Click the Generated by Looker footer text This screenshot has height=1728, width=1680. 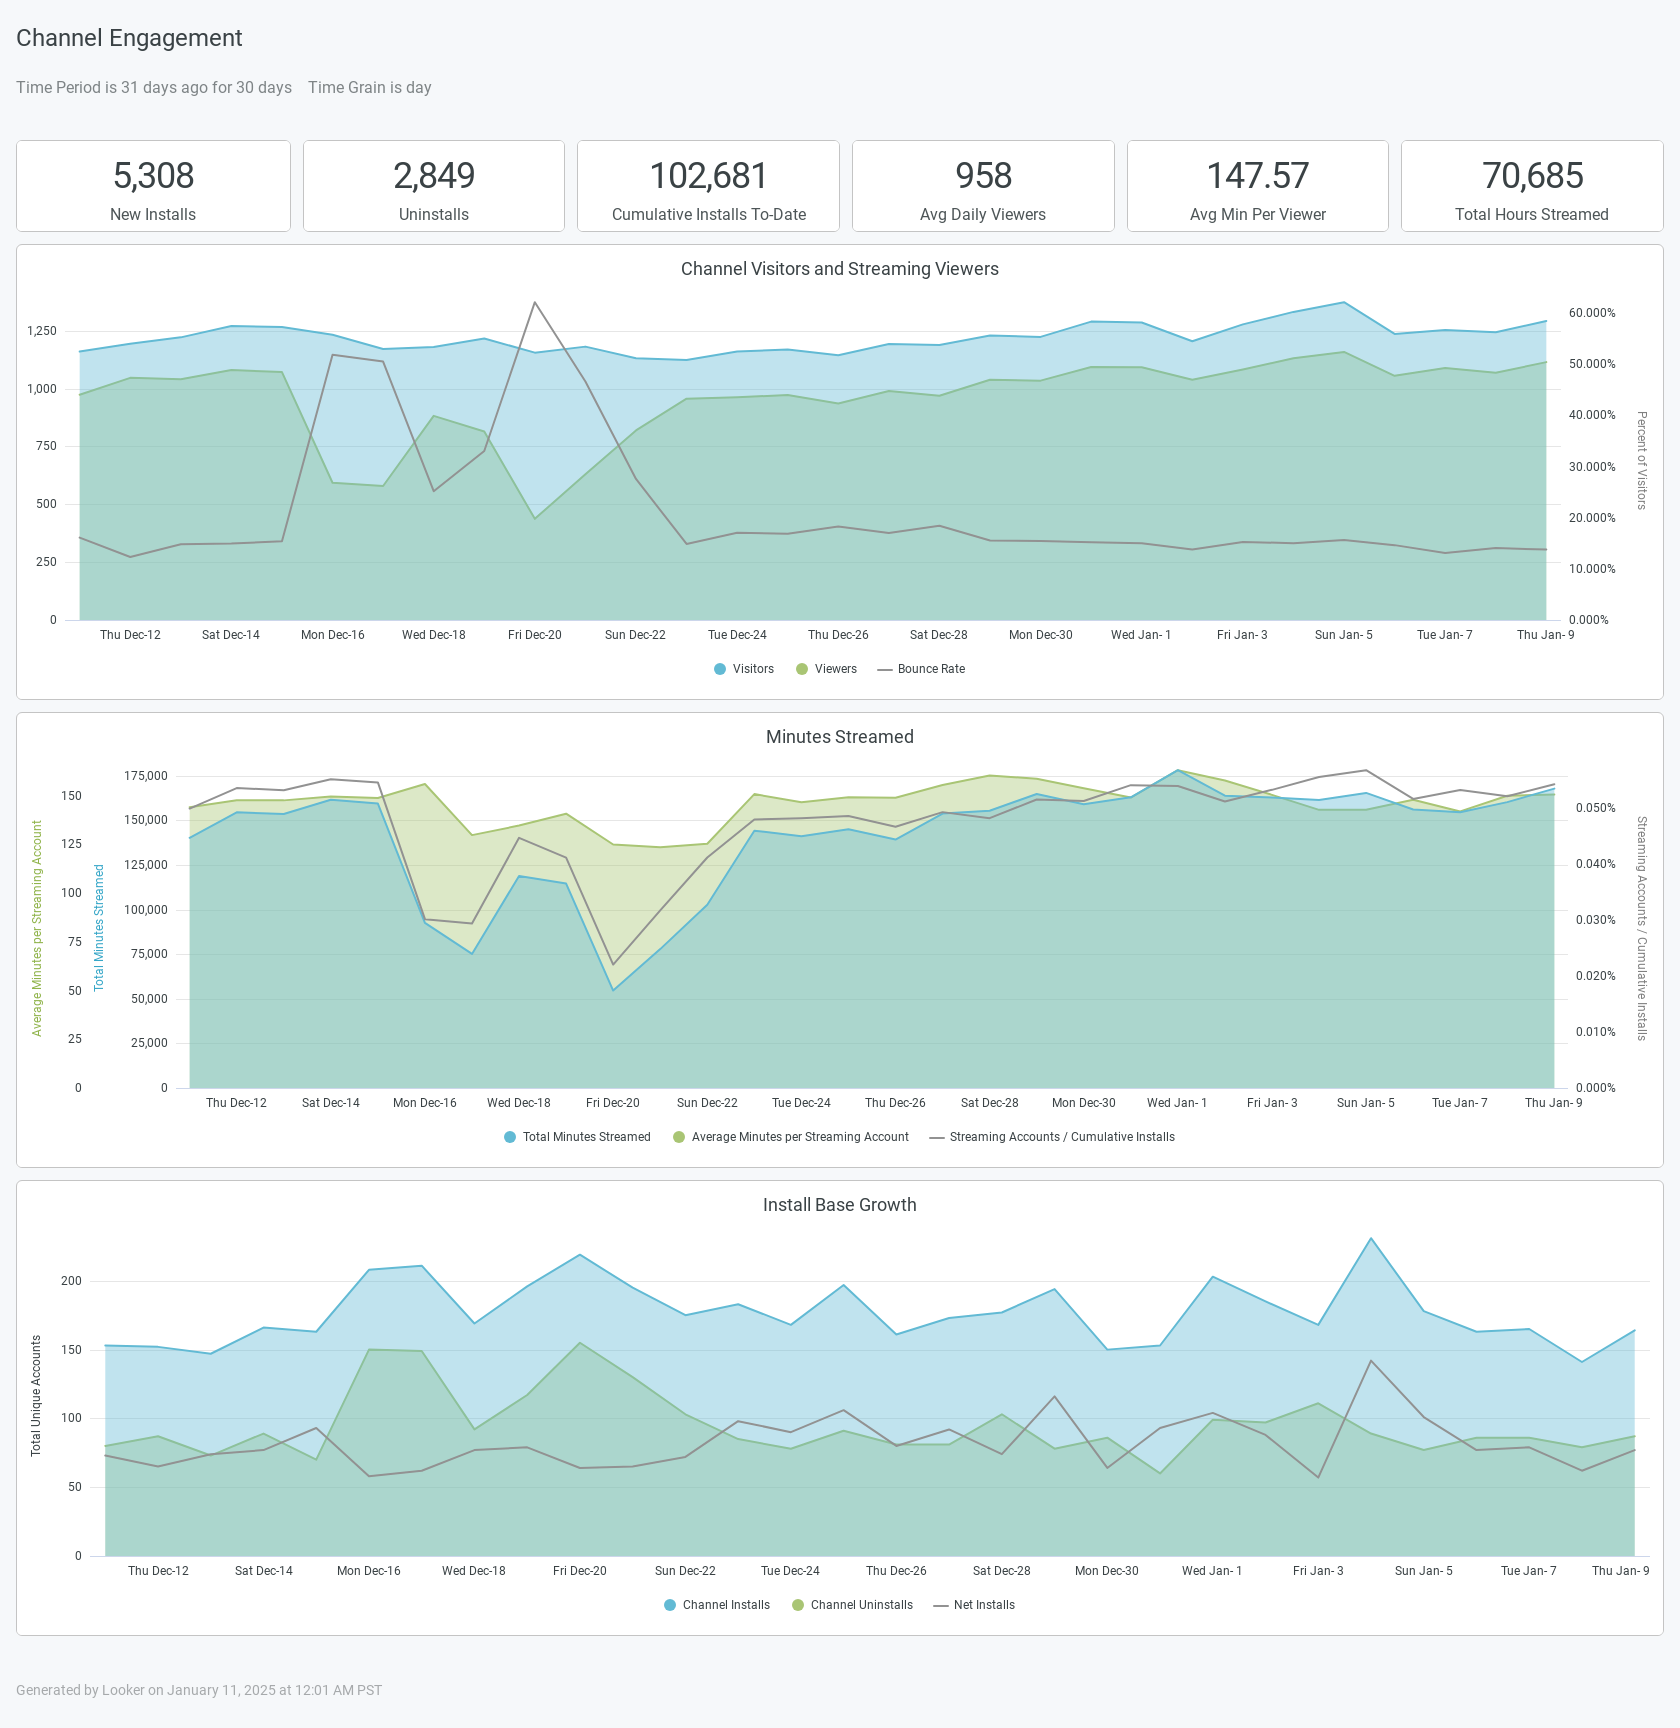[x=199, y=1690]
